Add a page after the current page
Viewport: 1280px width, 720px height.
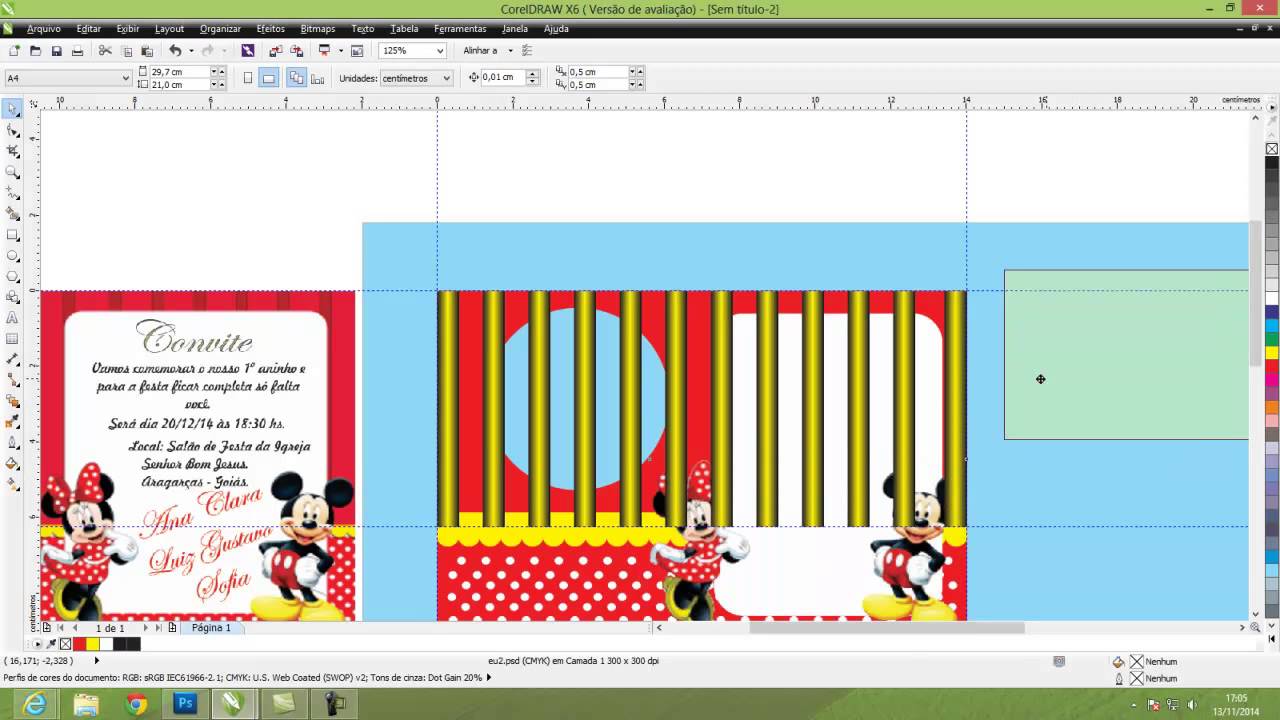173,628
